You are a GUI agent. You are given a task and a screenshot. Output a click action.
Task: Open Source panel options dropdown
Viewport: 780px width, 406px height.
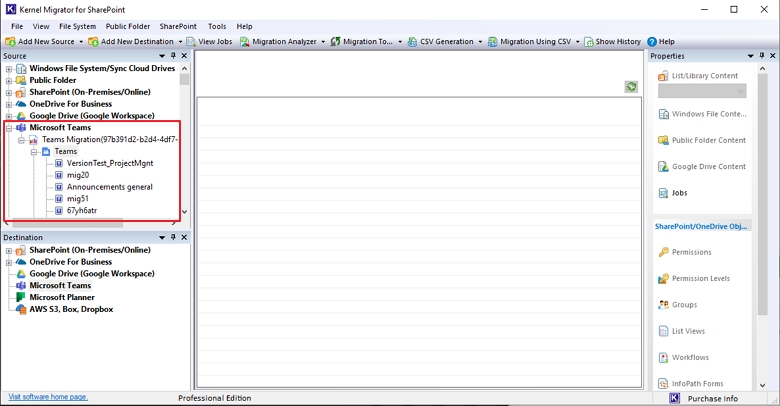162,56
